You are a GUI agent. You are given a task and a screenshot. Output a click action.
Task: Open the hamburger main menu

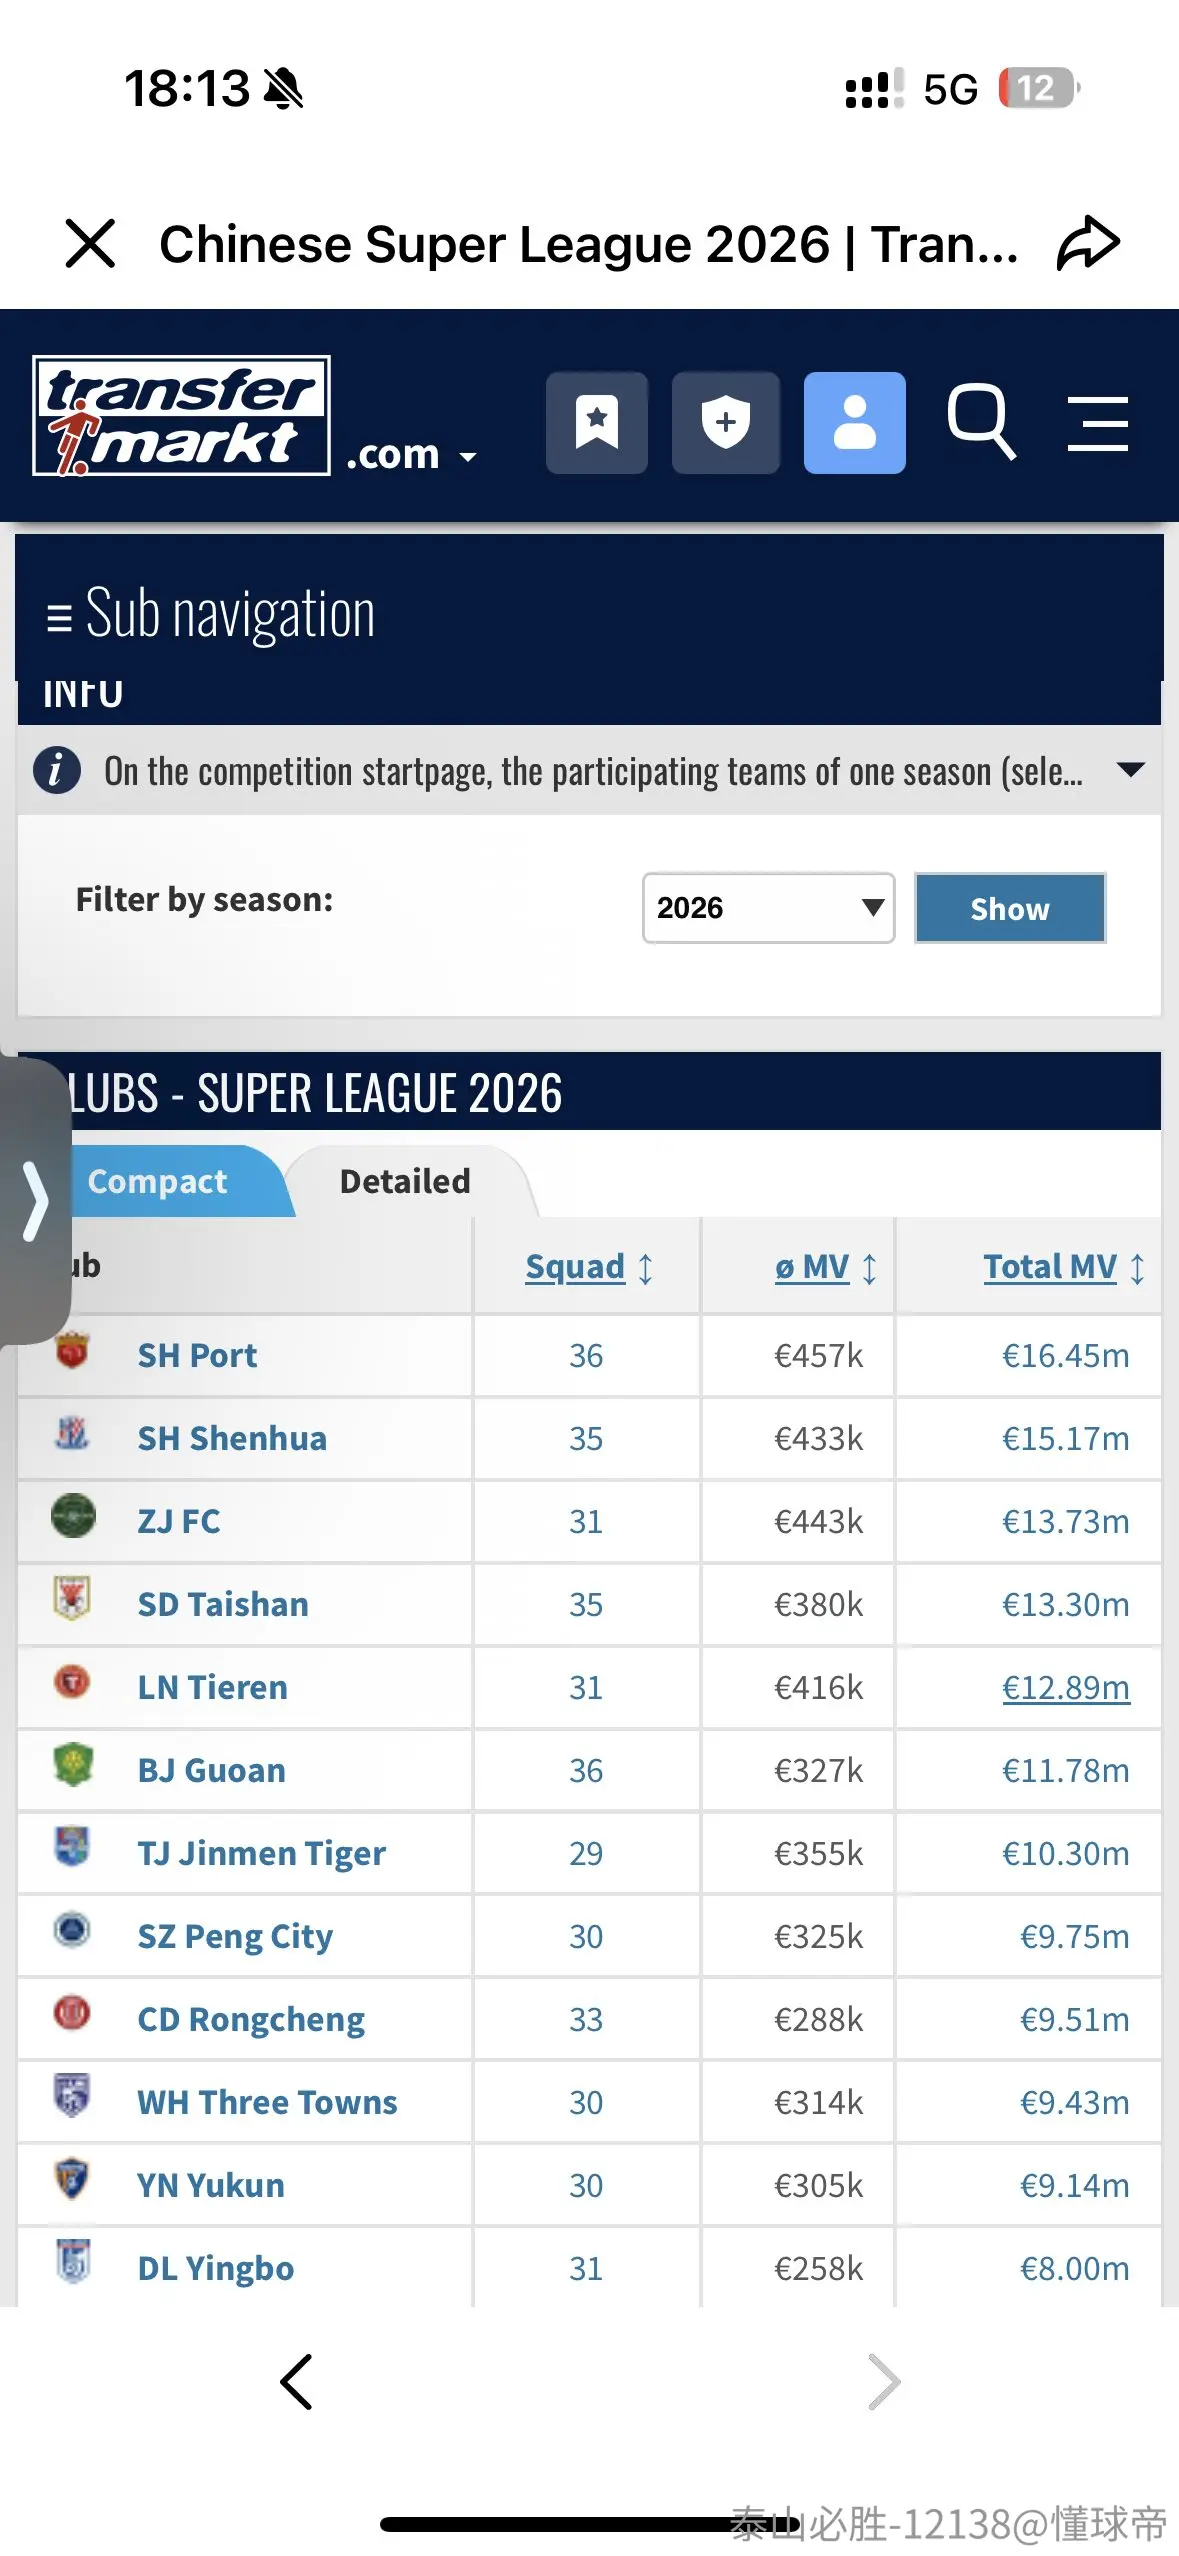[x=1097, y=423]
